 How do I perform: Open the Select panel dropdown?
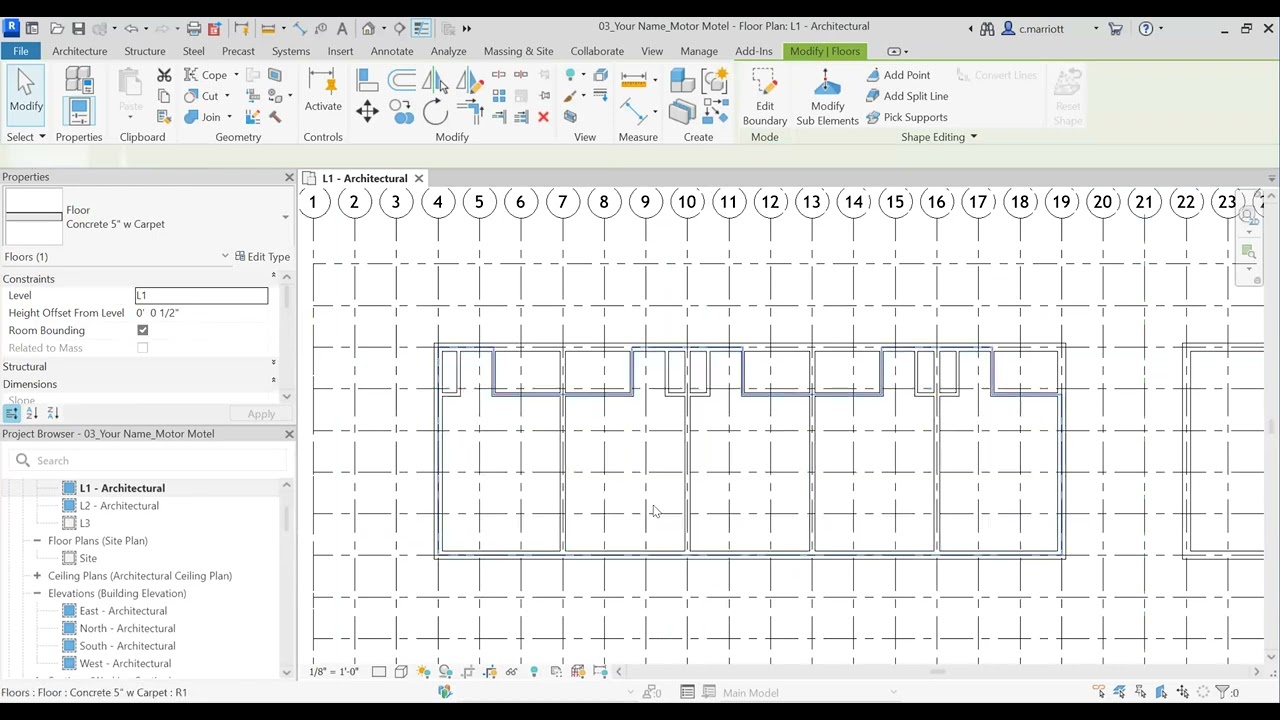pyautogui.click(x=26, y=137)
